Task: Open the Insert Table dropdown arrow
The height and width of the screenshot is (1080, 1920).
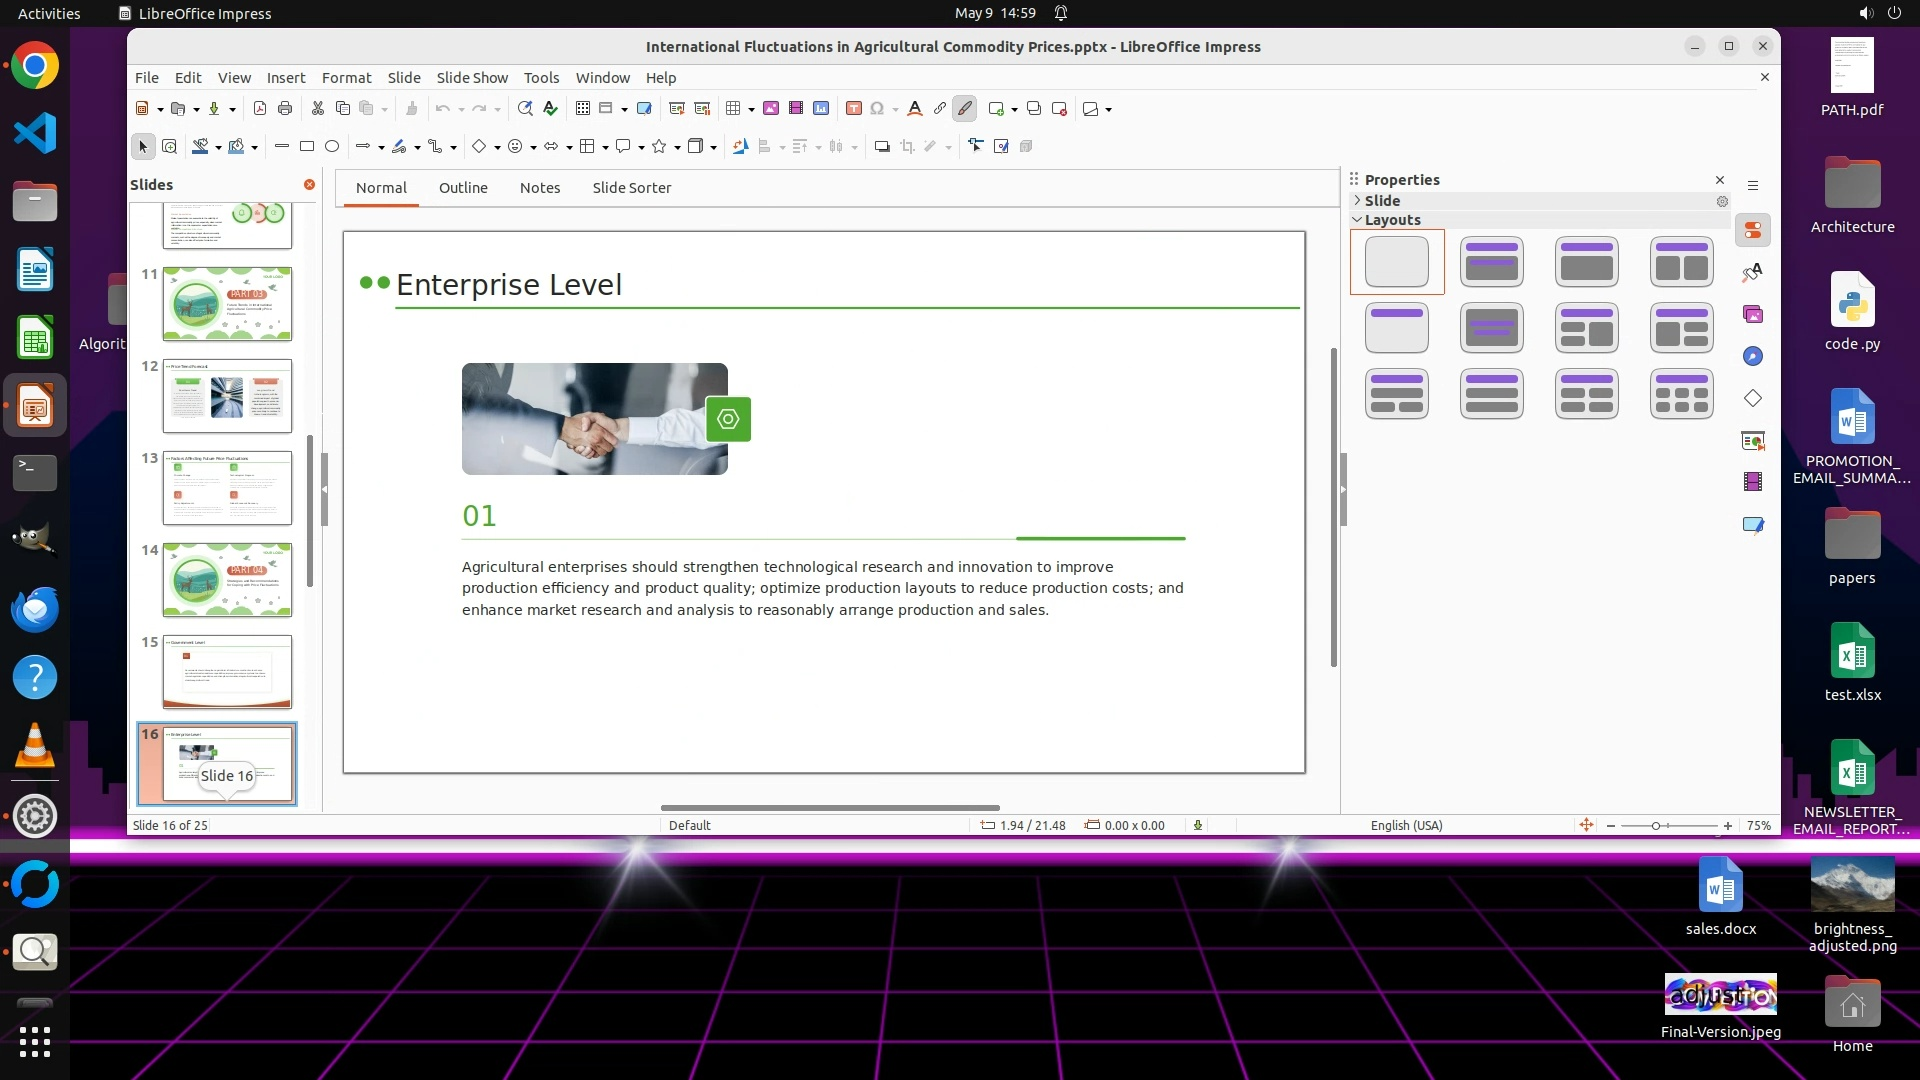Action: point(751,110)
